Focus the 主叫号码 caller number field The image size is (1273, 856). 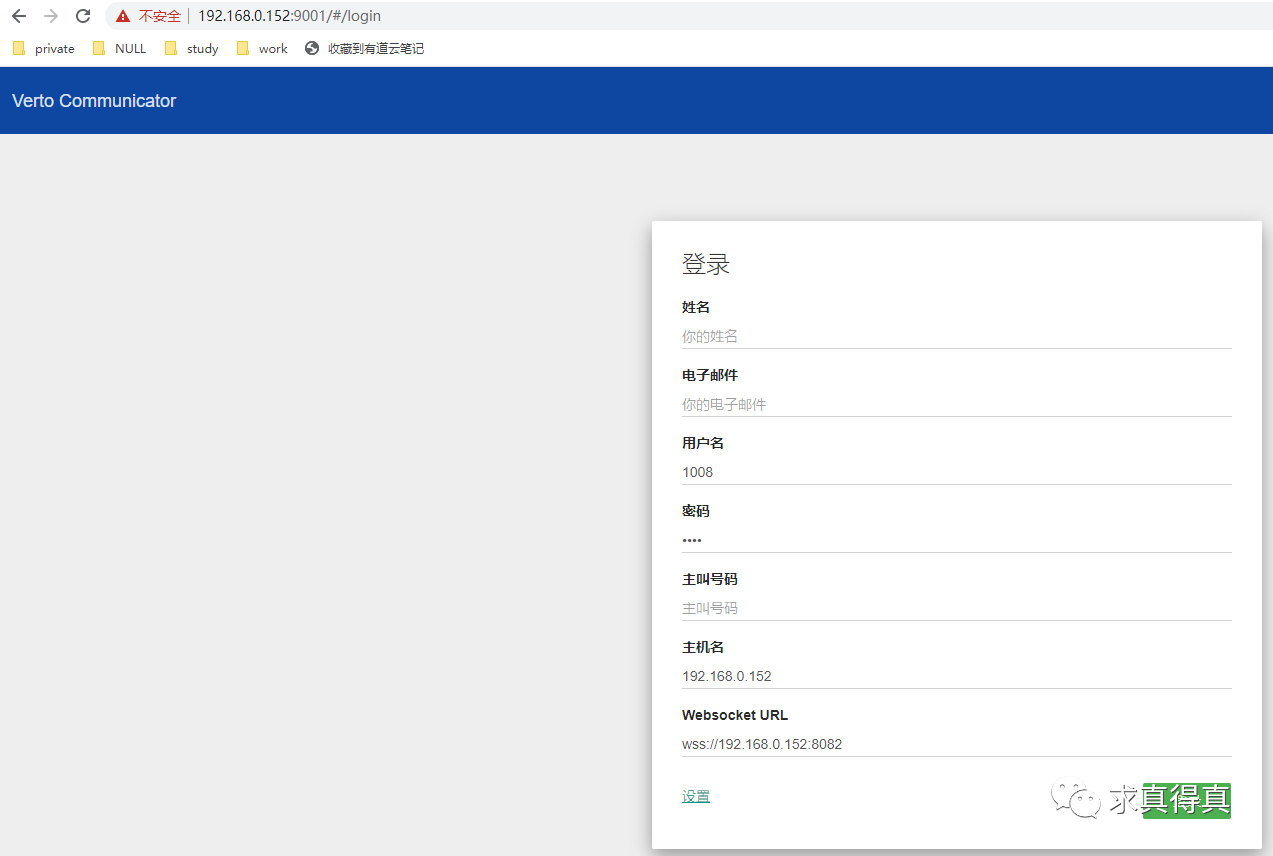pos(956,609)
